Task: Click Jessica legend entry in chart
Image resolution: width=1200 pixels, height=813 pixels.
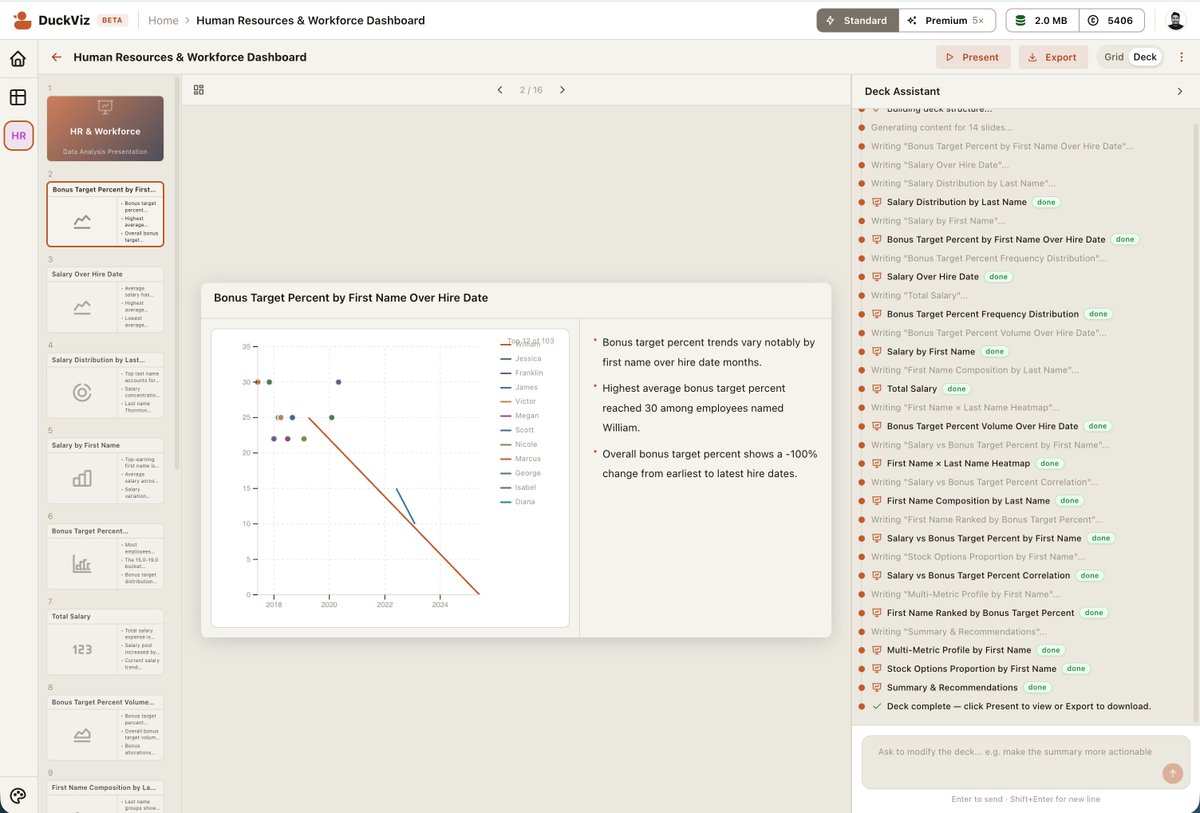Action: (521, 358)
